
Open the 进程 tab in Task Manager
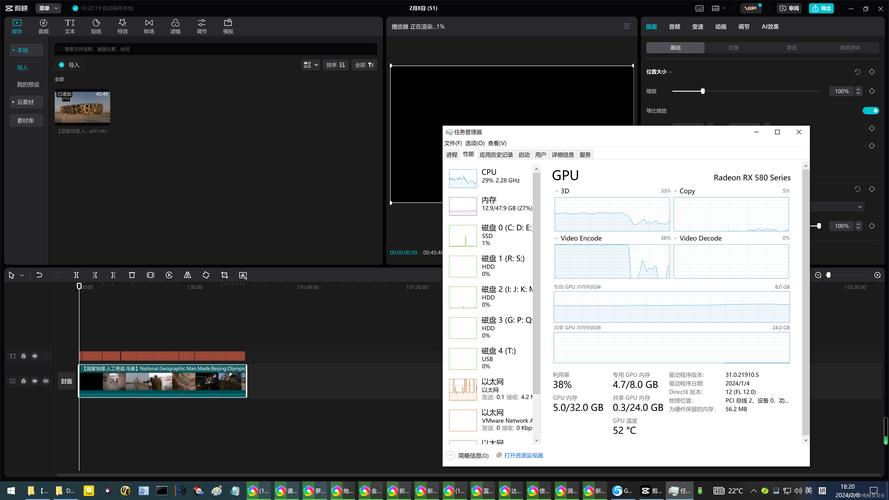tap(451, 155)
